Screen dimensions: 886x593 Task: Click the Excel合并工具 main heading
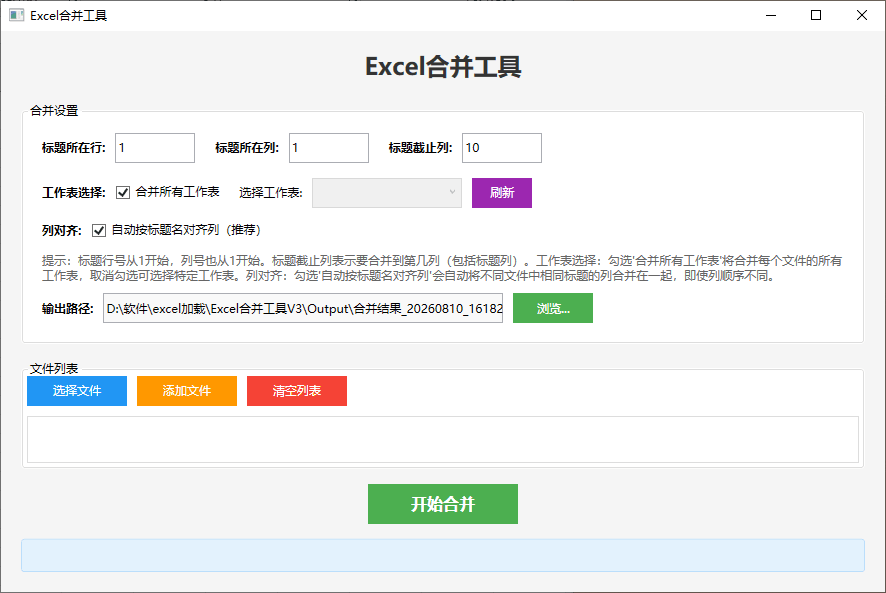[443, 67]
